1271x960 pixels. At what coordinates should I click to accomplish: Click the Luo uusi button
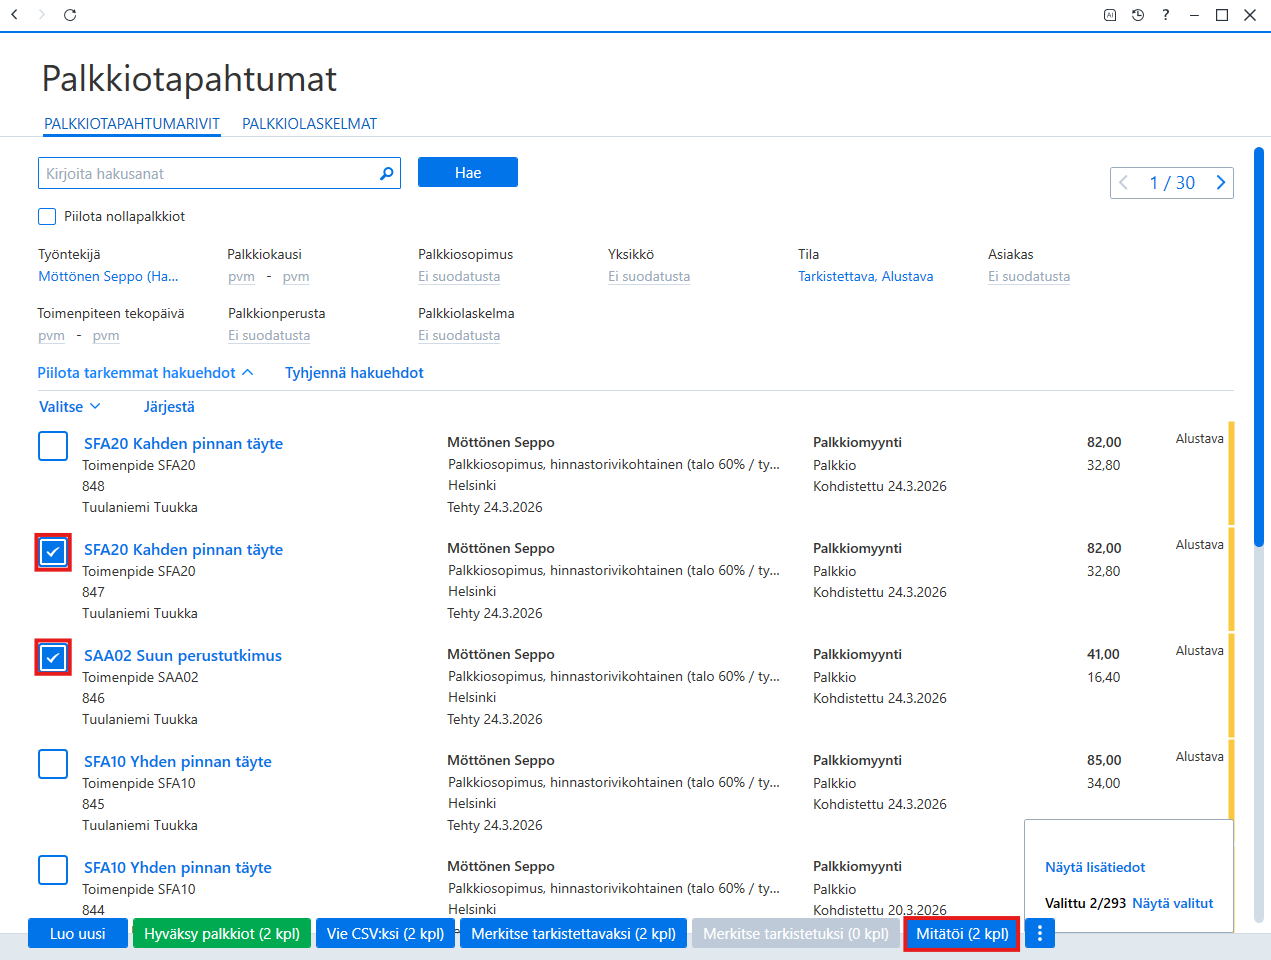[x=78, y=933]
